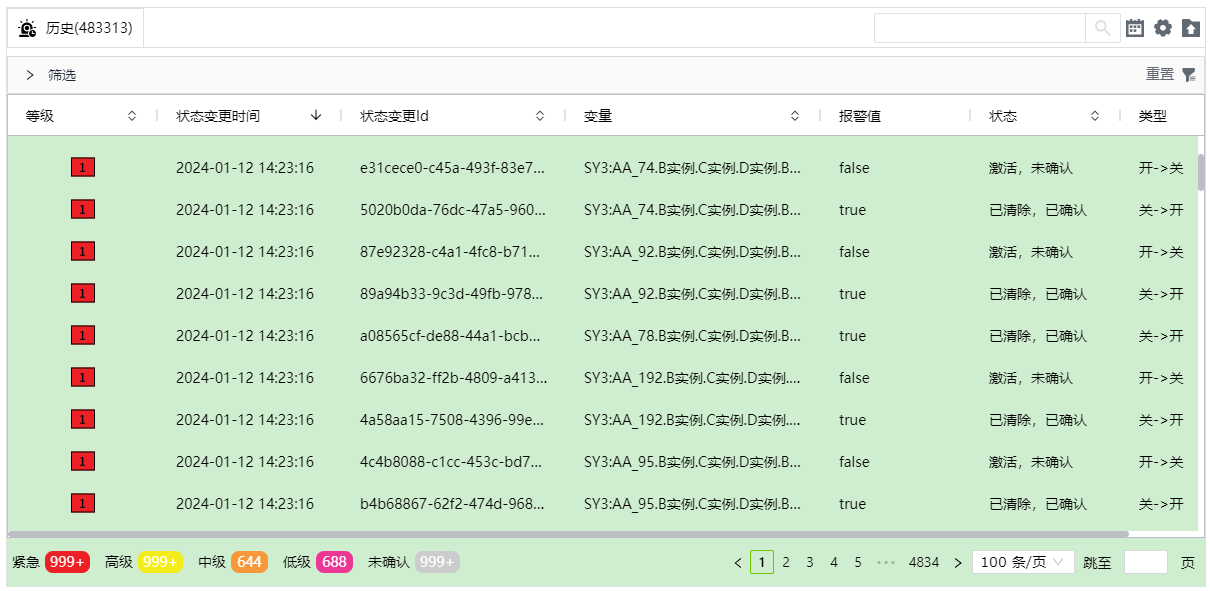Open the 100 条/页 page size dropdown
This screenshot has height=591, width=1210.
coord(1023,562)
